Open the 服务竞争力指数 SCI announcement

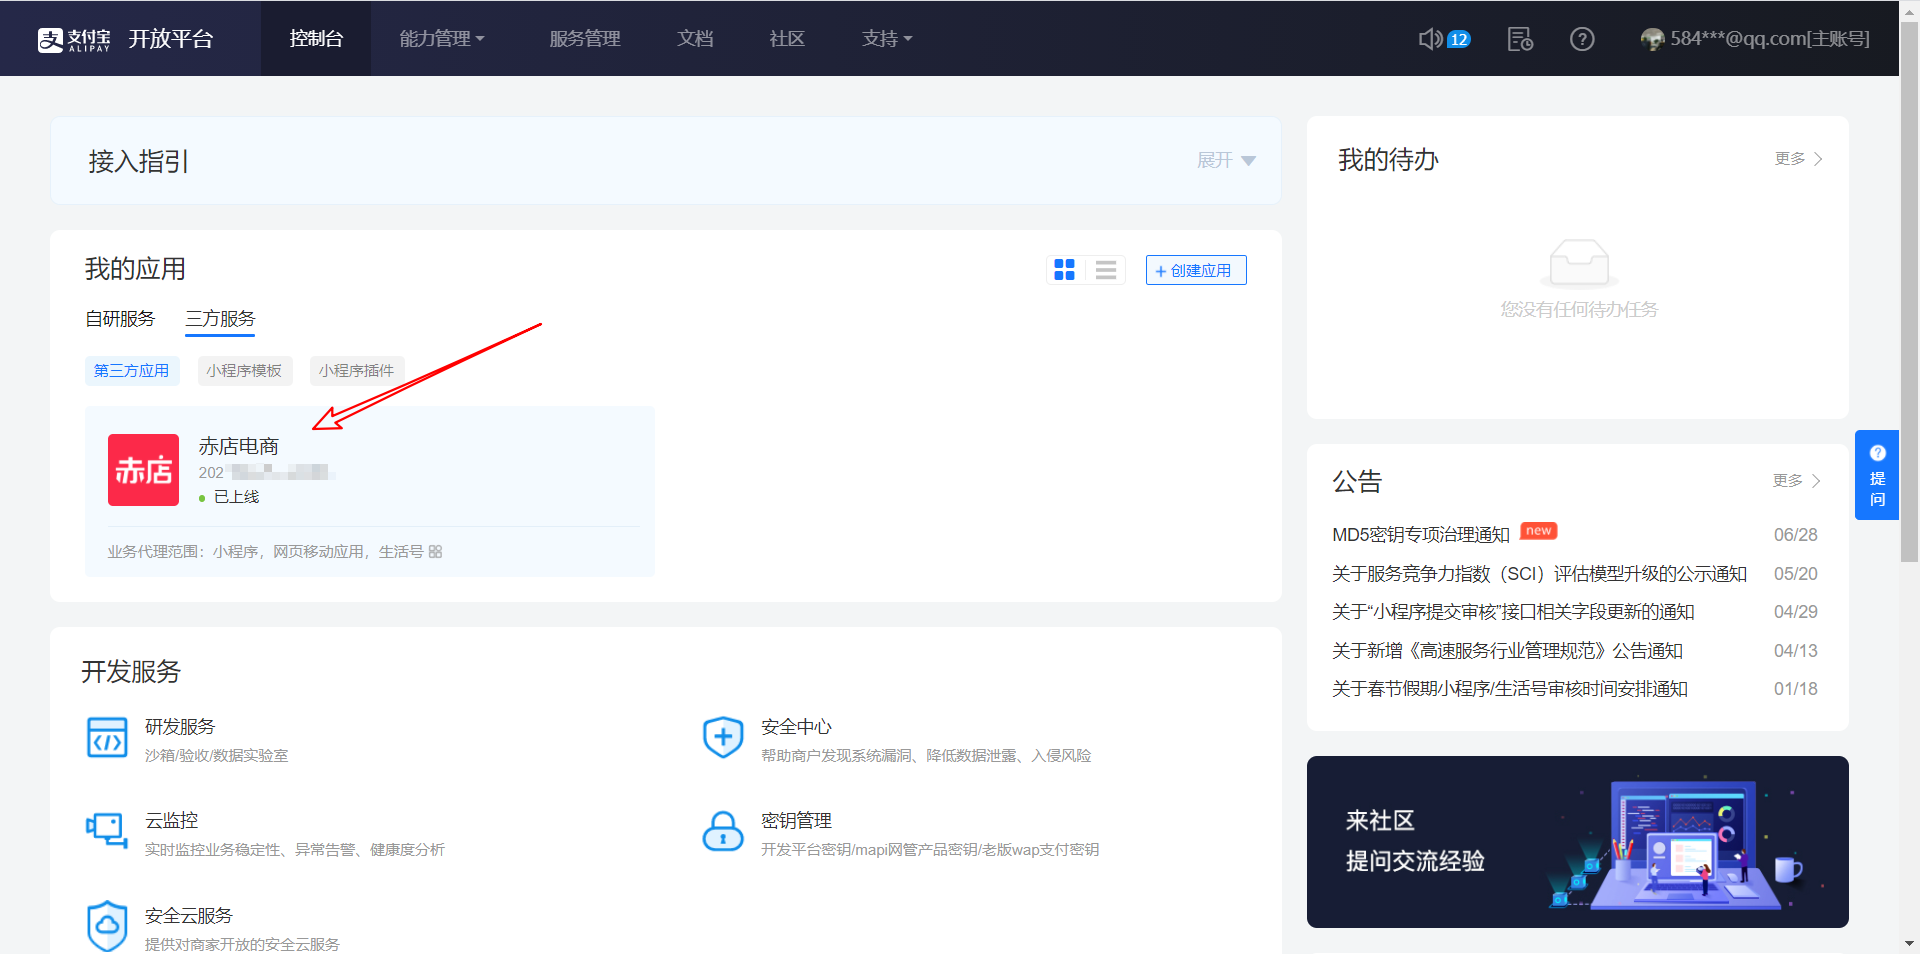point(1539,574)
